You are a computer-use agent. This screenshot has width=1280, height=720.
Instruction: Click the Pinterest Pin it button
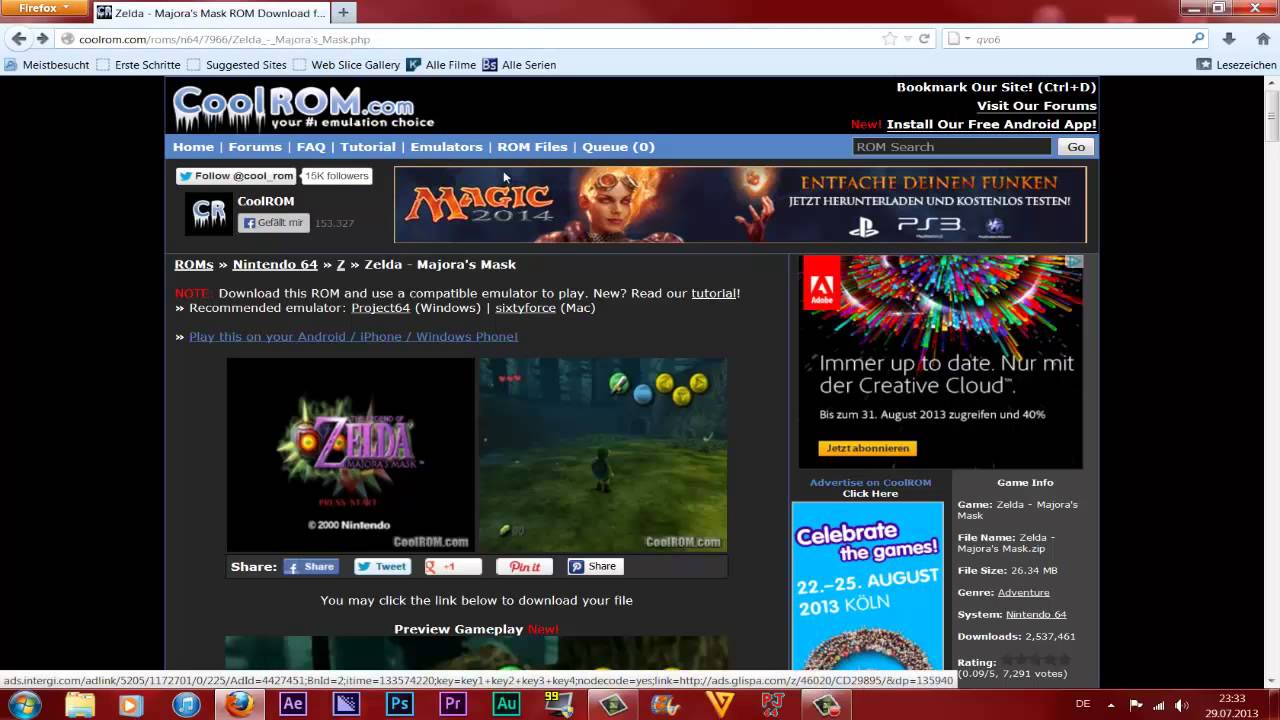(x=524, y=566)
